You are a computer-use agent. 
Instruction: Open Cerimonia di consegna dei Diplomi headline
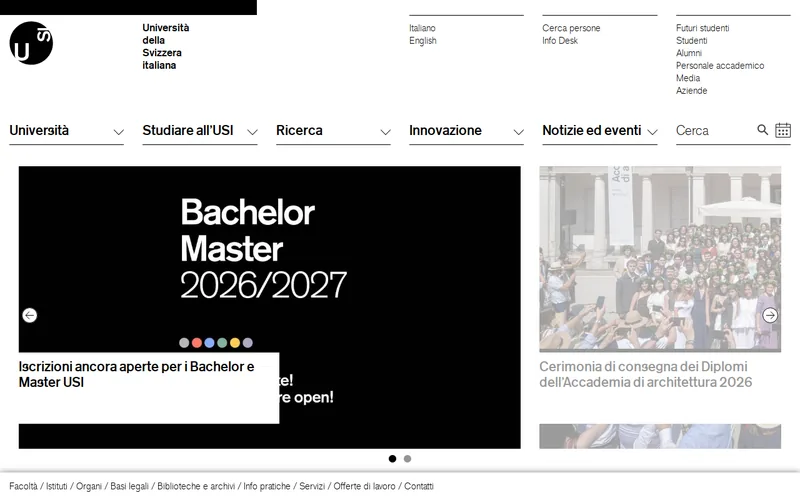coord(645,374)
